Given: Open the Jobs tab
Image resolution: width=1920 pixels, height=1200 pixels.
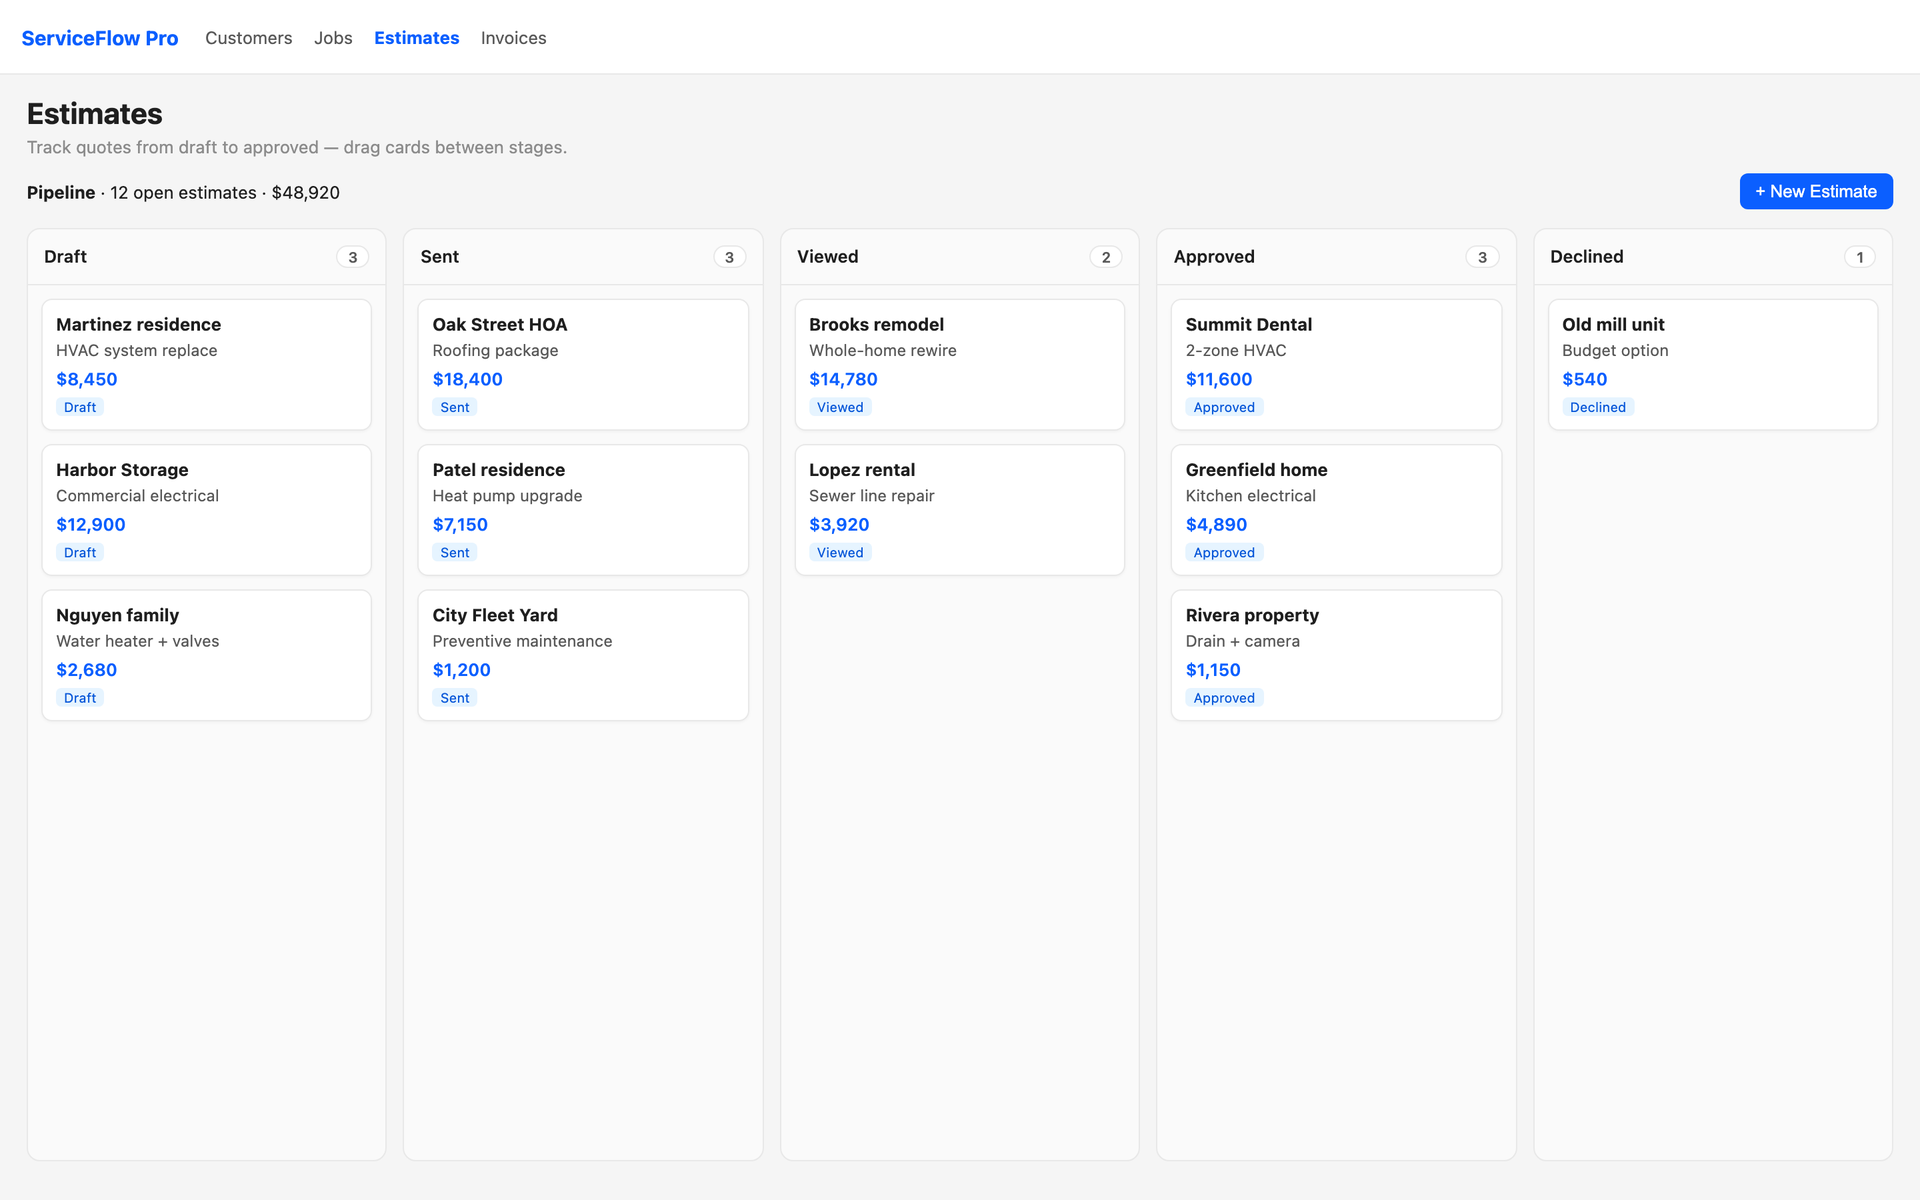Looking at the screenshot, I should tap(333, 38).
